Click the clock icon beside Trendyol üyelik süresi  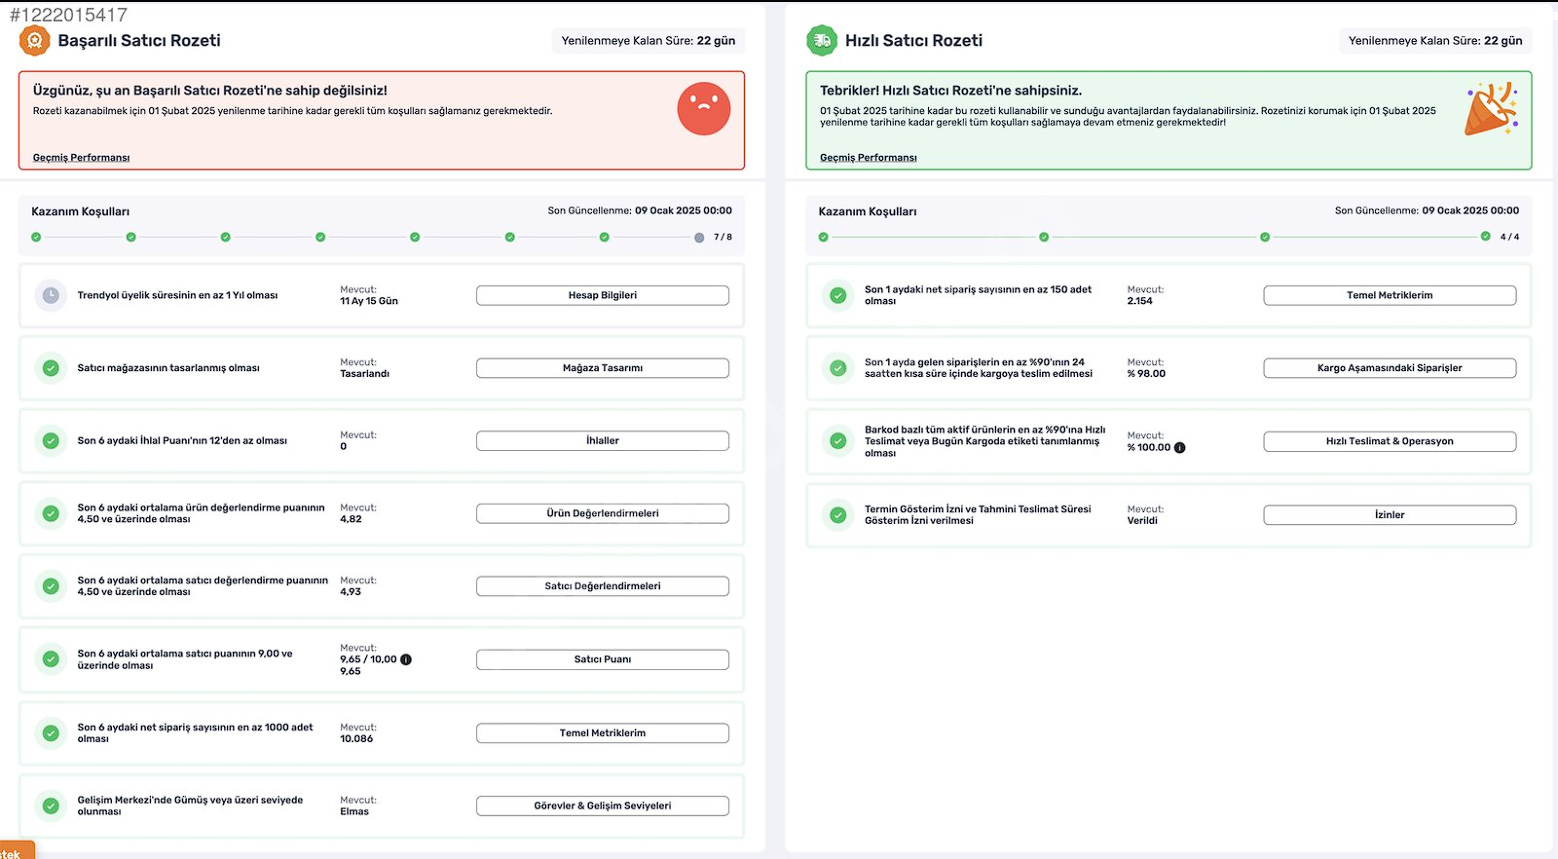coord(51,295)
